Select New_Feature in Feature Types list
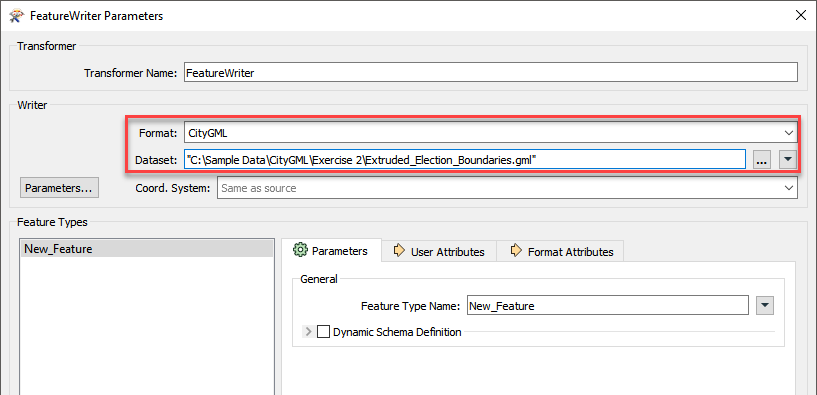Viewport: 817px width, 395px height. 146,249
